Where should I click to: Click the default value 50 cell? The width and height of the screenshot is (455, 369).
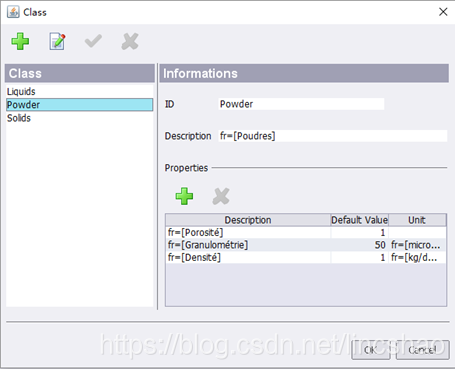coord(359,245)
